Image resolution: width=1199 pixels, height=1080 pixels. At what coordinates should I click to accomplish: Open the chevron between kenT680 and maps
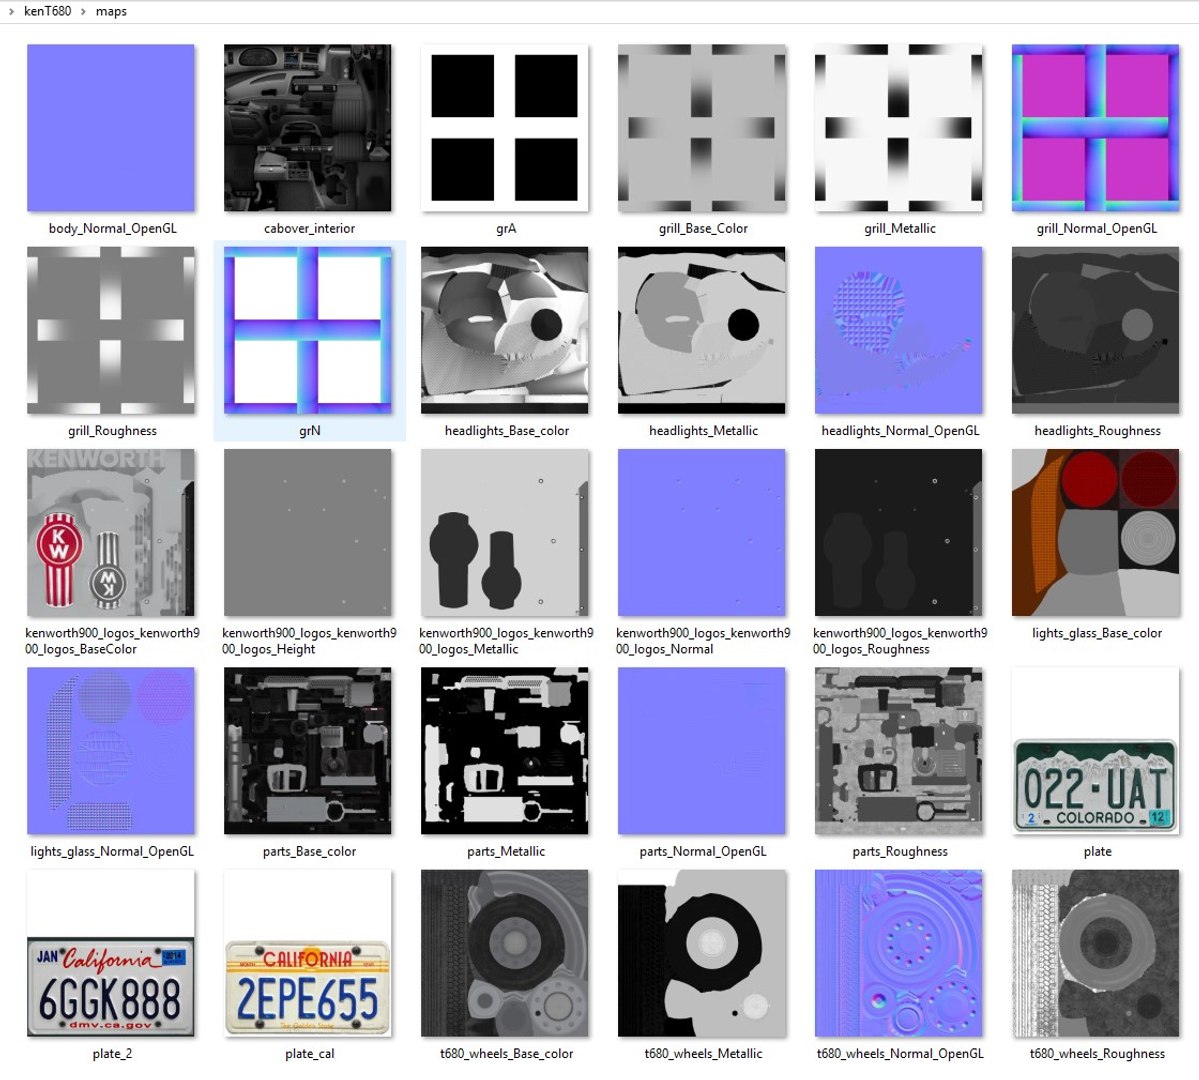coord(83,11)
